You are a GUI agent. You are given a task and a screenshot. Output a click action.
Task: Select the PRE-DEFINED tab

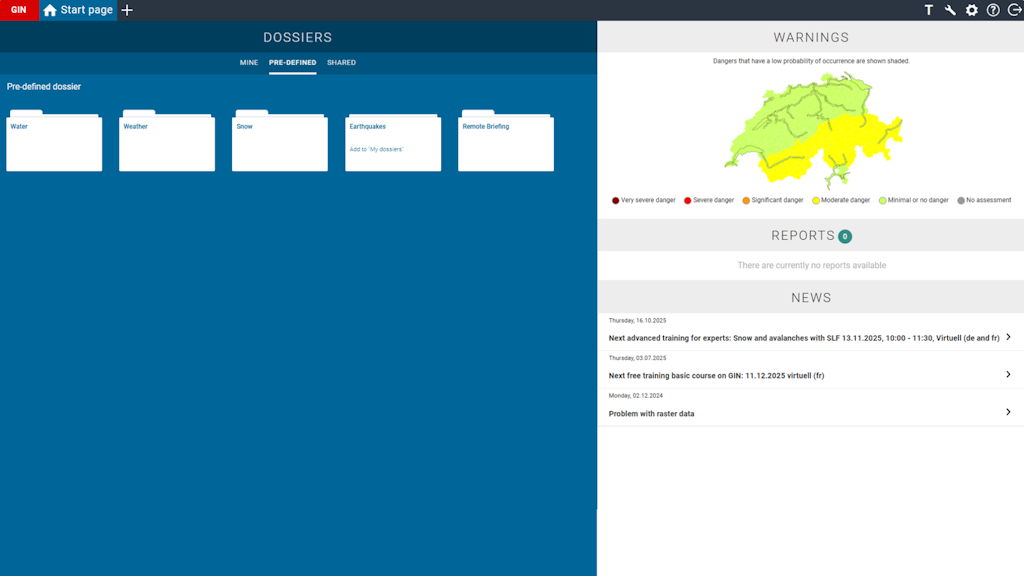[292, 62]
